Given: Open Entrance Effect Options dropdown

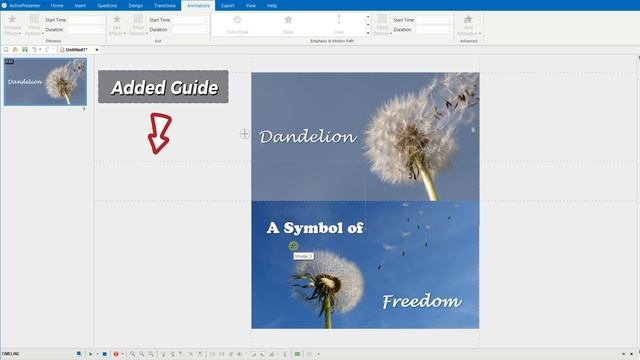Looking at the screenshot, I should pos(34,25).
